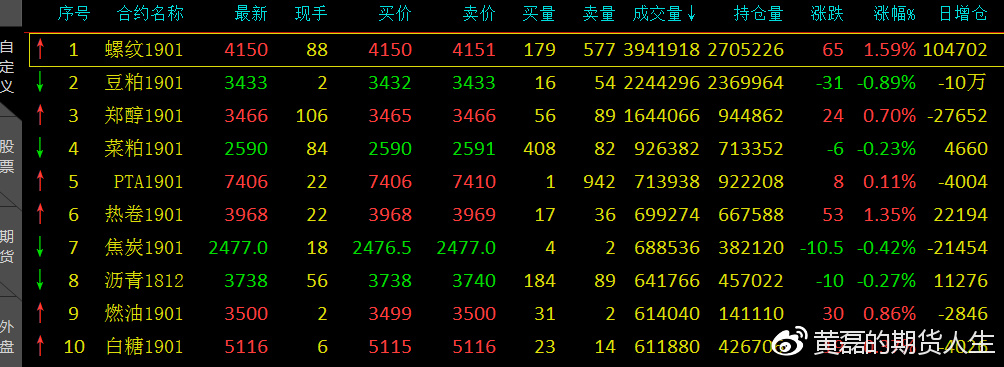Screen dimensions: 1004x367
Task: Open the 外盘 side tab
Action: (8, 335)
